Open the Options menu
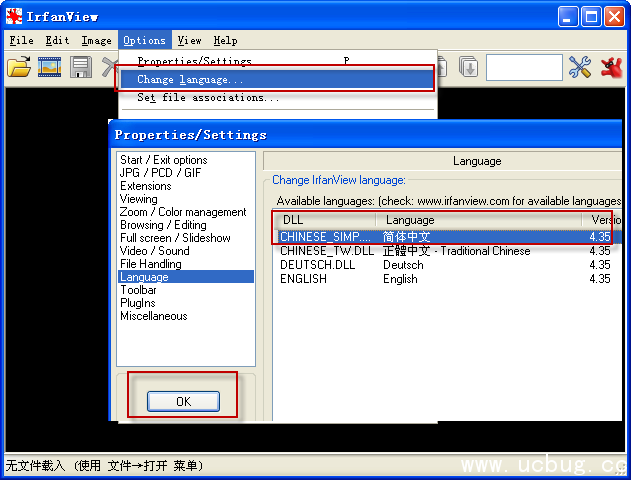Screen dimensions: 631x480 144,41
